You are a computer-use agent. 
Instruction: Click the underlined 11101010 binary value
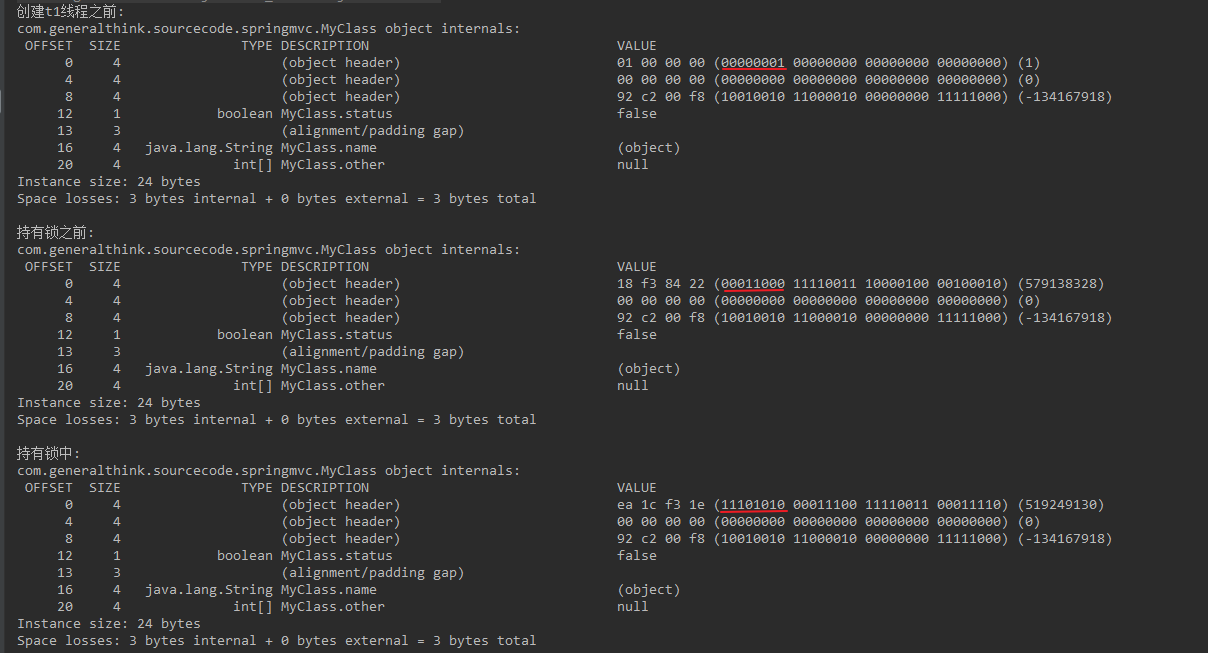click(753, 505)
